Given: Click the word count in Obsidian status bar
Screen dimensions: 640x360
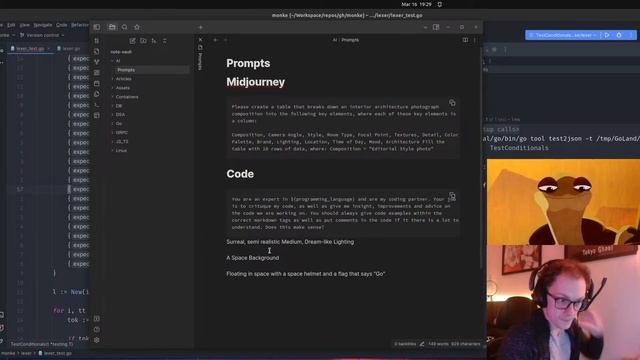Looking at the screenshot, I should [x=438, y=344].
